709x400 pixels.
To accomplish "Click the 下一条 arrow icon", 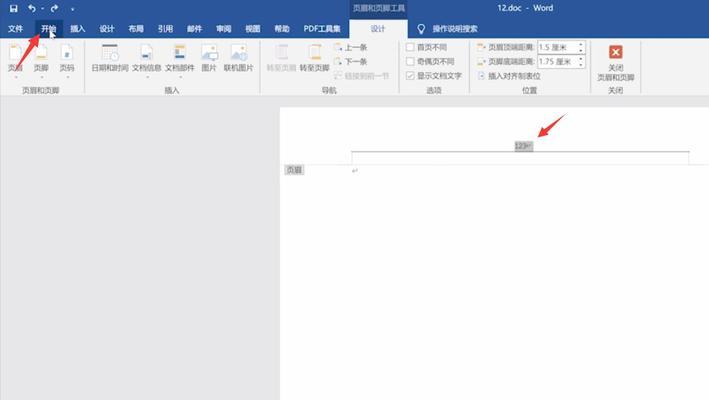I will point(338,61).
